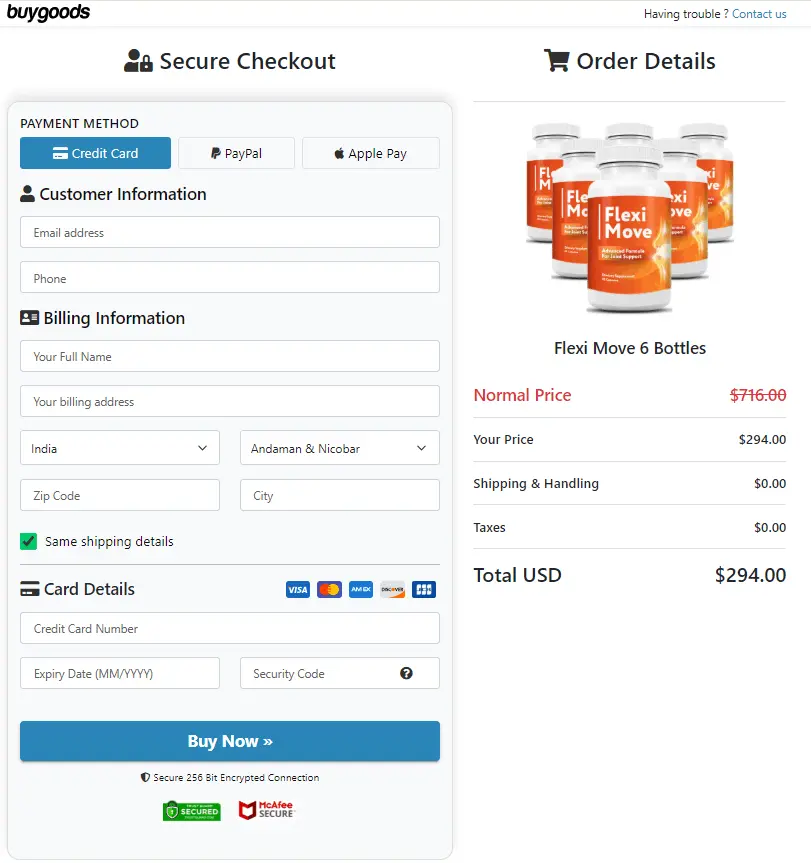
Task: Select the Credit Card payment method
Action: (95, 153)
